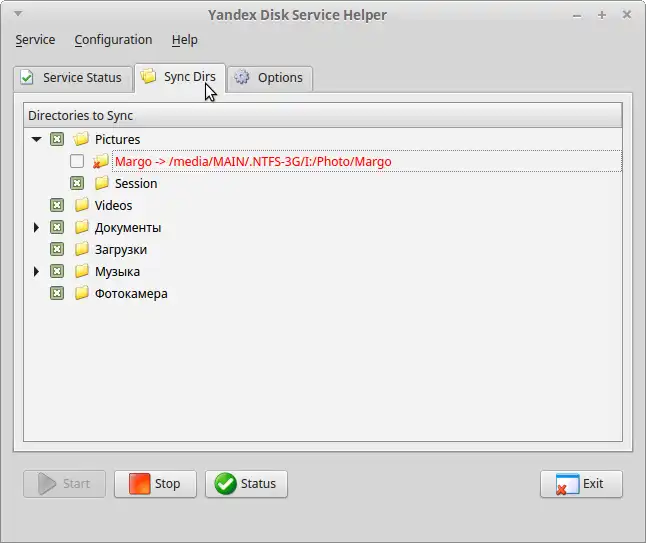
Task: Toggle the Фотокамера sync checkbox
Action: (57, 293)
